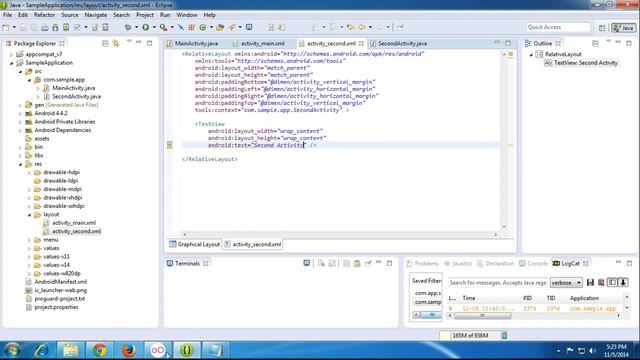Switch to the Java perspective button

[x=623, y=28]
